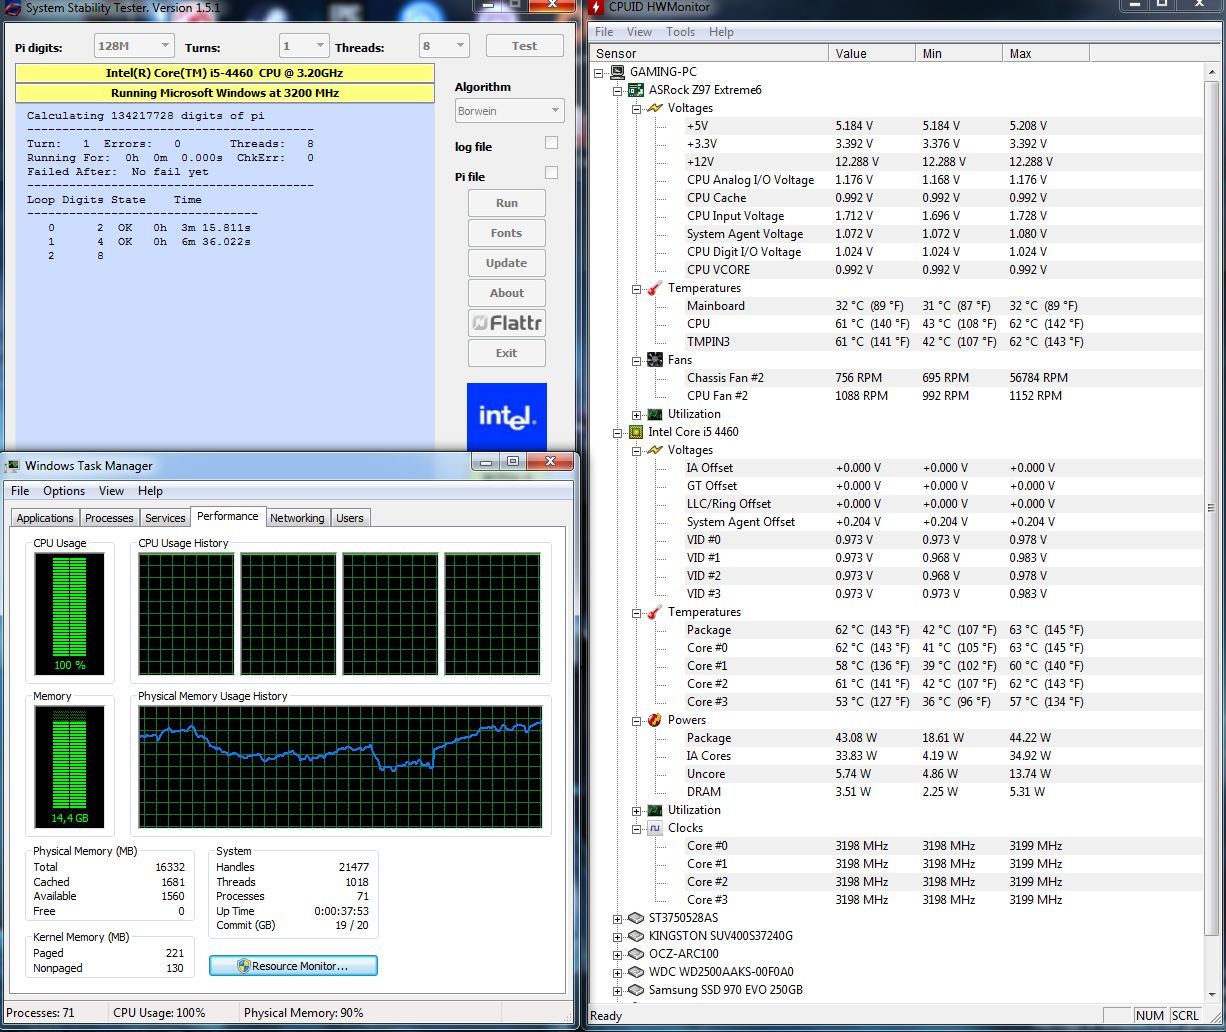This screenshot has width=1226, height=1032.
Task: Click the Temperatures thermometer icon under ASRock
Action: tap(655, 288)
